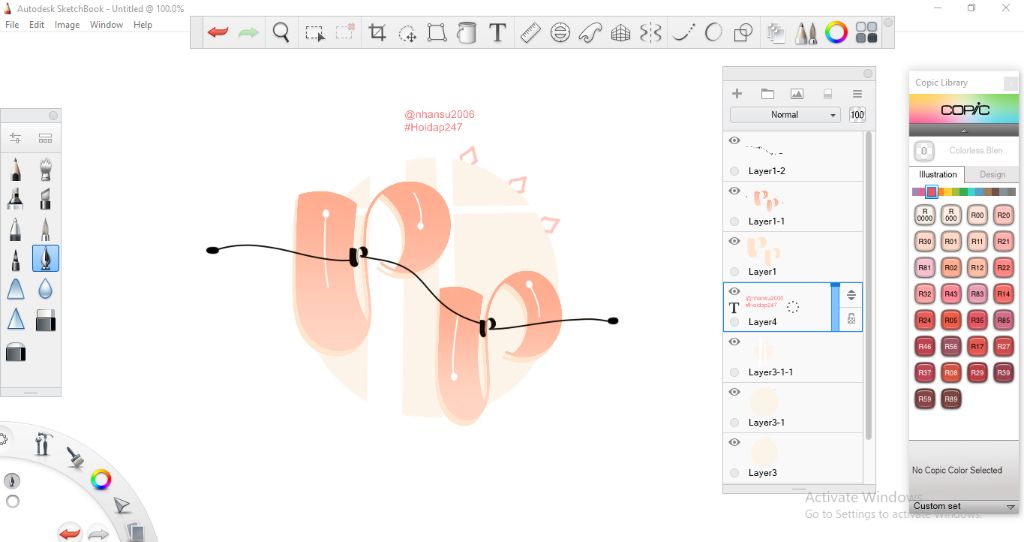Select the hard eraser brush
The image size is (1024, 542).
[x=45, y=320]
